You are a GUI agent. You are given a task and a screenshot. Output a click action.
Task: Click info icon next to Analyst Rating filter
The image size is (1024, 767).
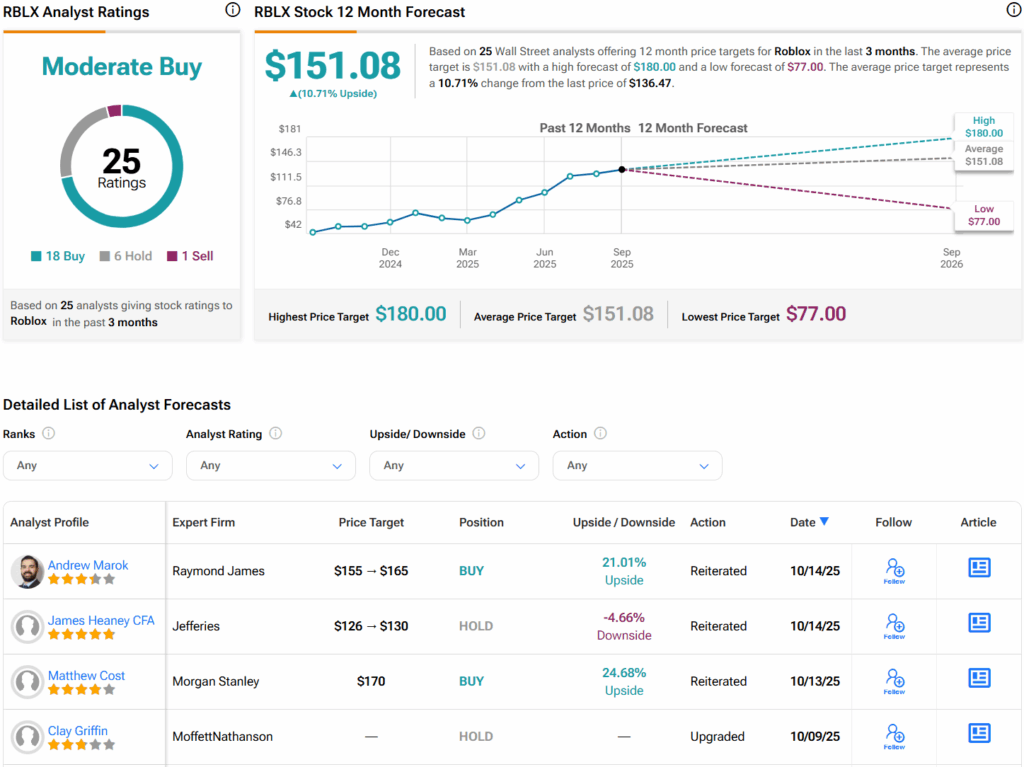pos(276,434)
